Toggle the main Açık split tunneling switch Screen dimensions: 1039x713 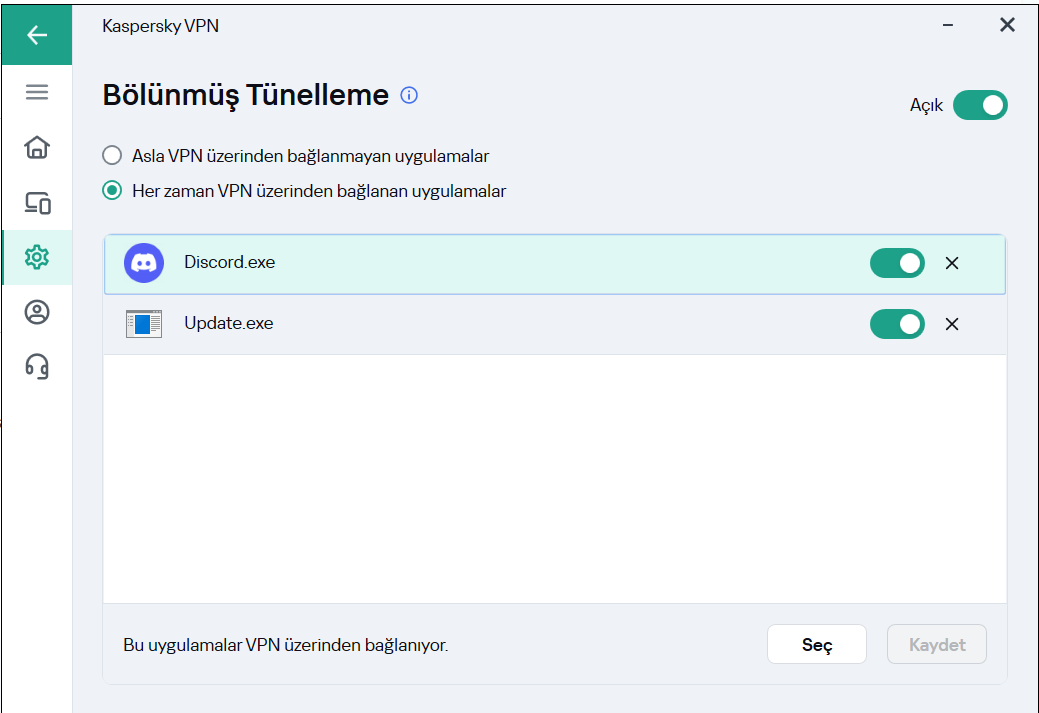[979, 105]
